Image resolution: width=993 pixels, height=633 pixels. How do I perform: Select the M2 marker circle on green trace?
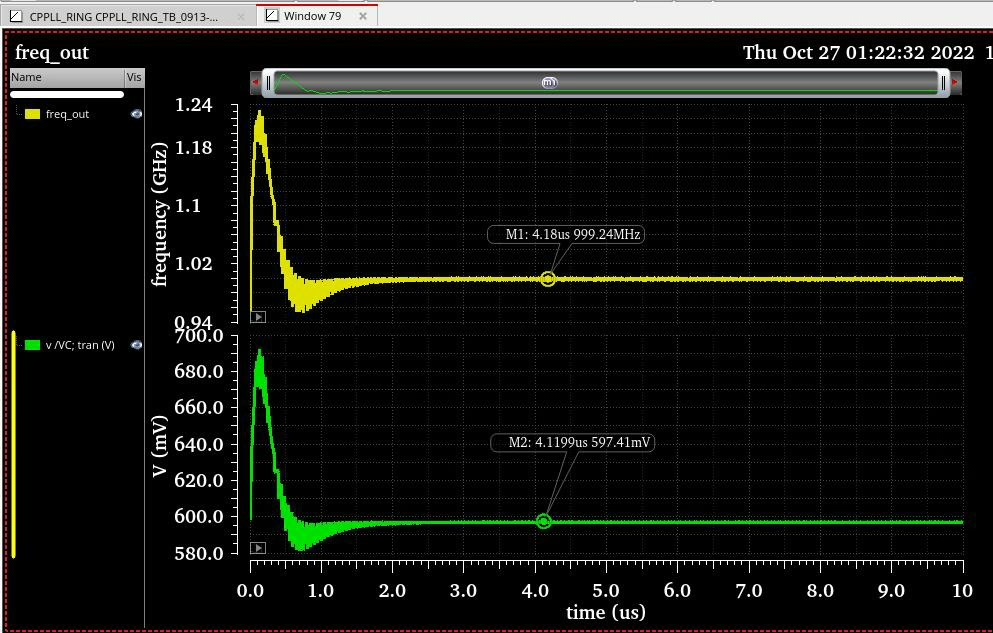click(543, 522)
